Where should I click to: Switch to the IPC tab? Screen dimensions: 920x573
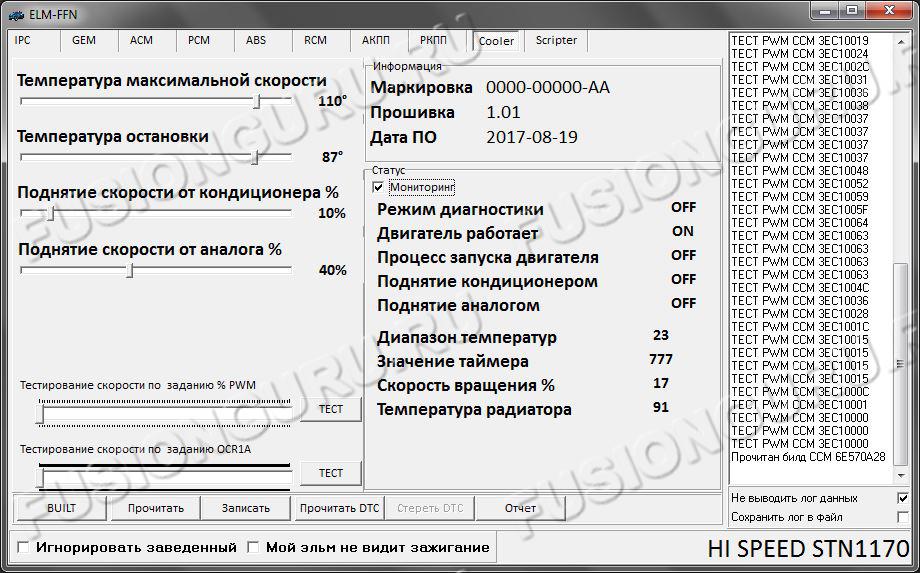point(23,41)
